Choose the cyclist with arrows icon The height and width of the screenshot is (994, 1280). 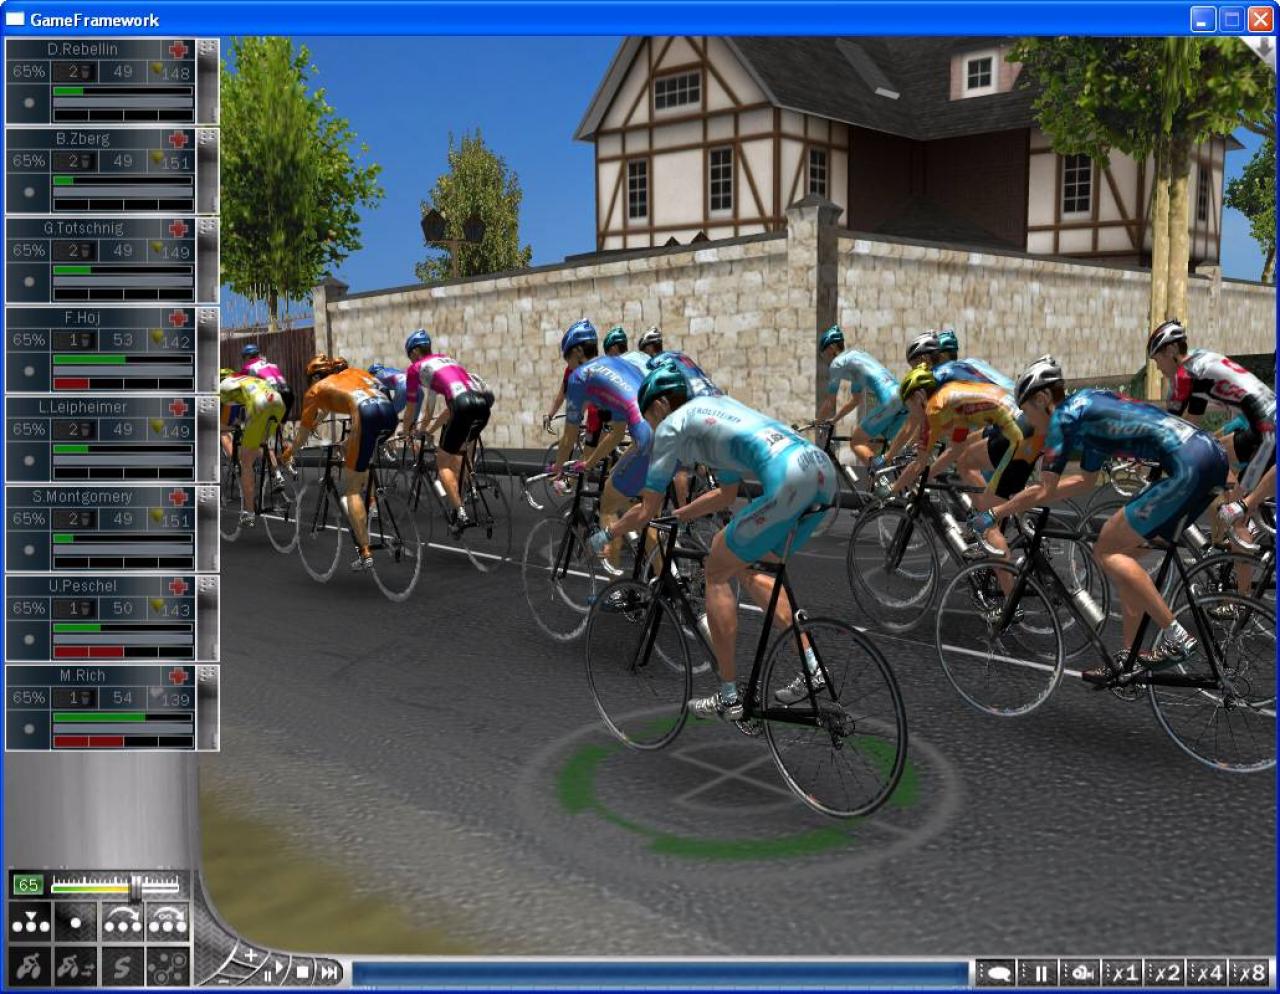pyautogui.click(x=76, y=967)
